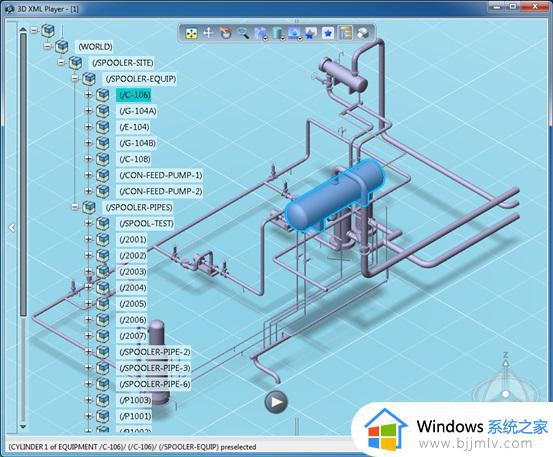
Task: Click the blue star favorites icon
Action: pyautogui.click(x=328, y=33)
